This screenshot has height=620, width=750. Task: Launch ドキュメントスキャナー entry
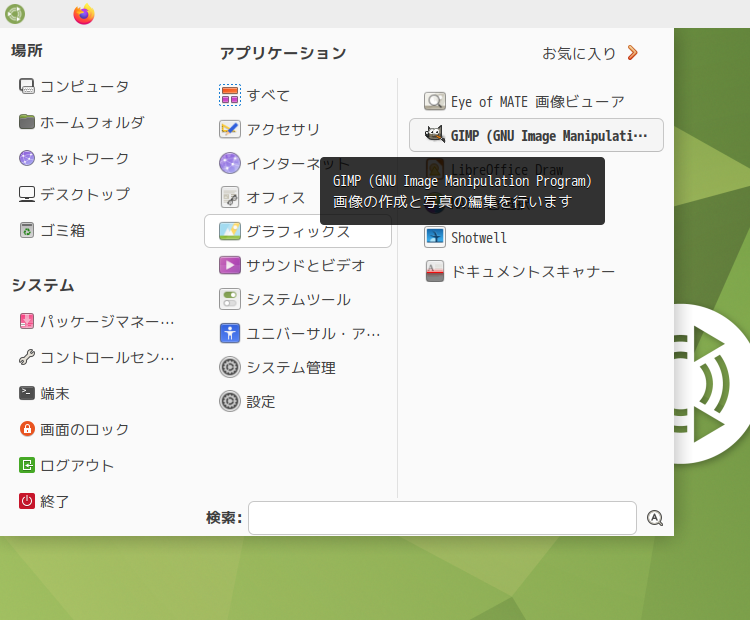point(533,271)
